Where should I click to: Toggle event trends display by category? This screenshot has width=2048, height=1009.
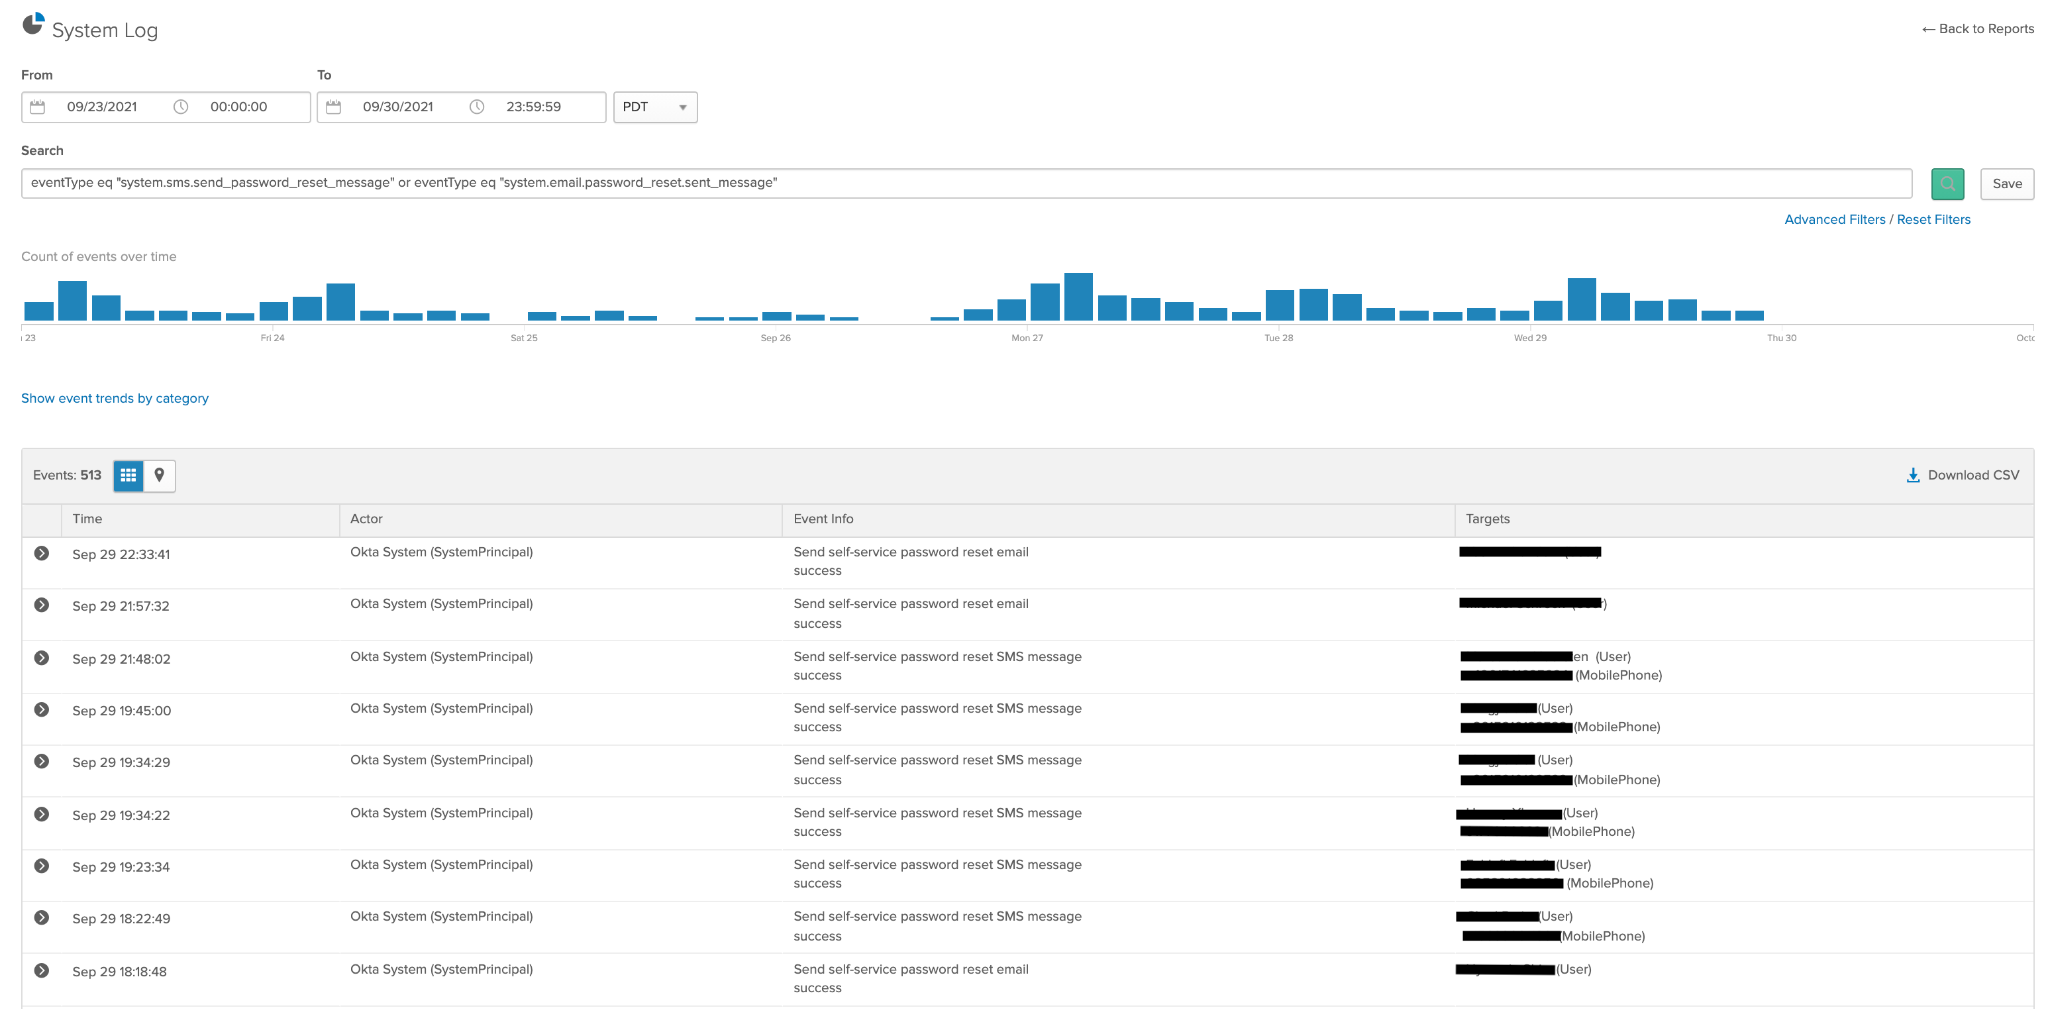(x=114, y=398)
